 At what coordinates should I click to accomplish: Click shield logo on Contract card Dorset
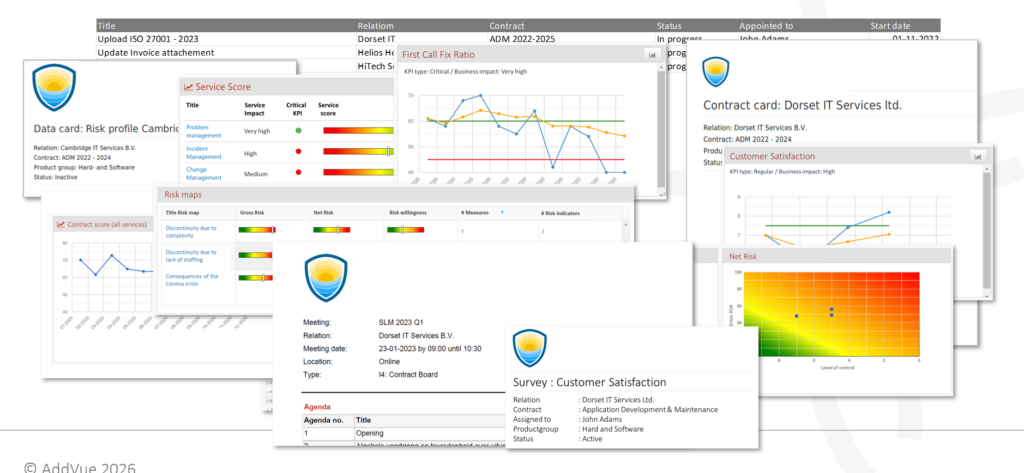point(715,72)
